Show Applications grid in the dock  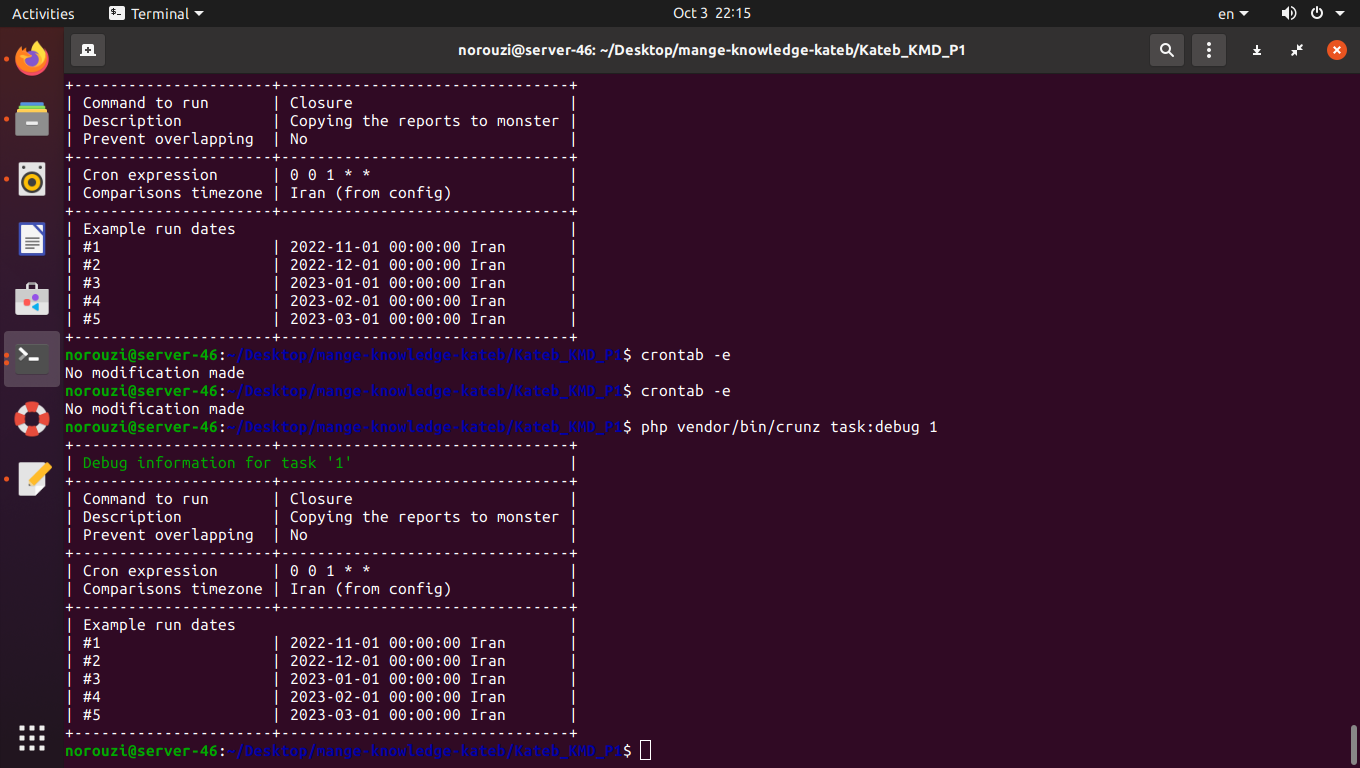[x=32, y=738]
